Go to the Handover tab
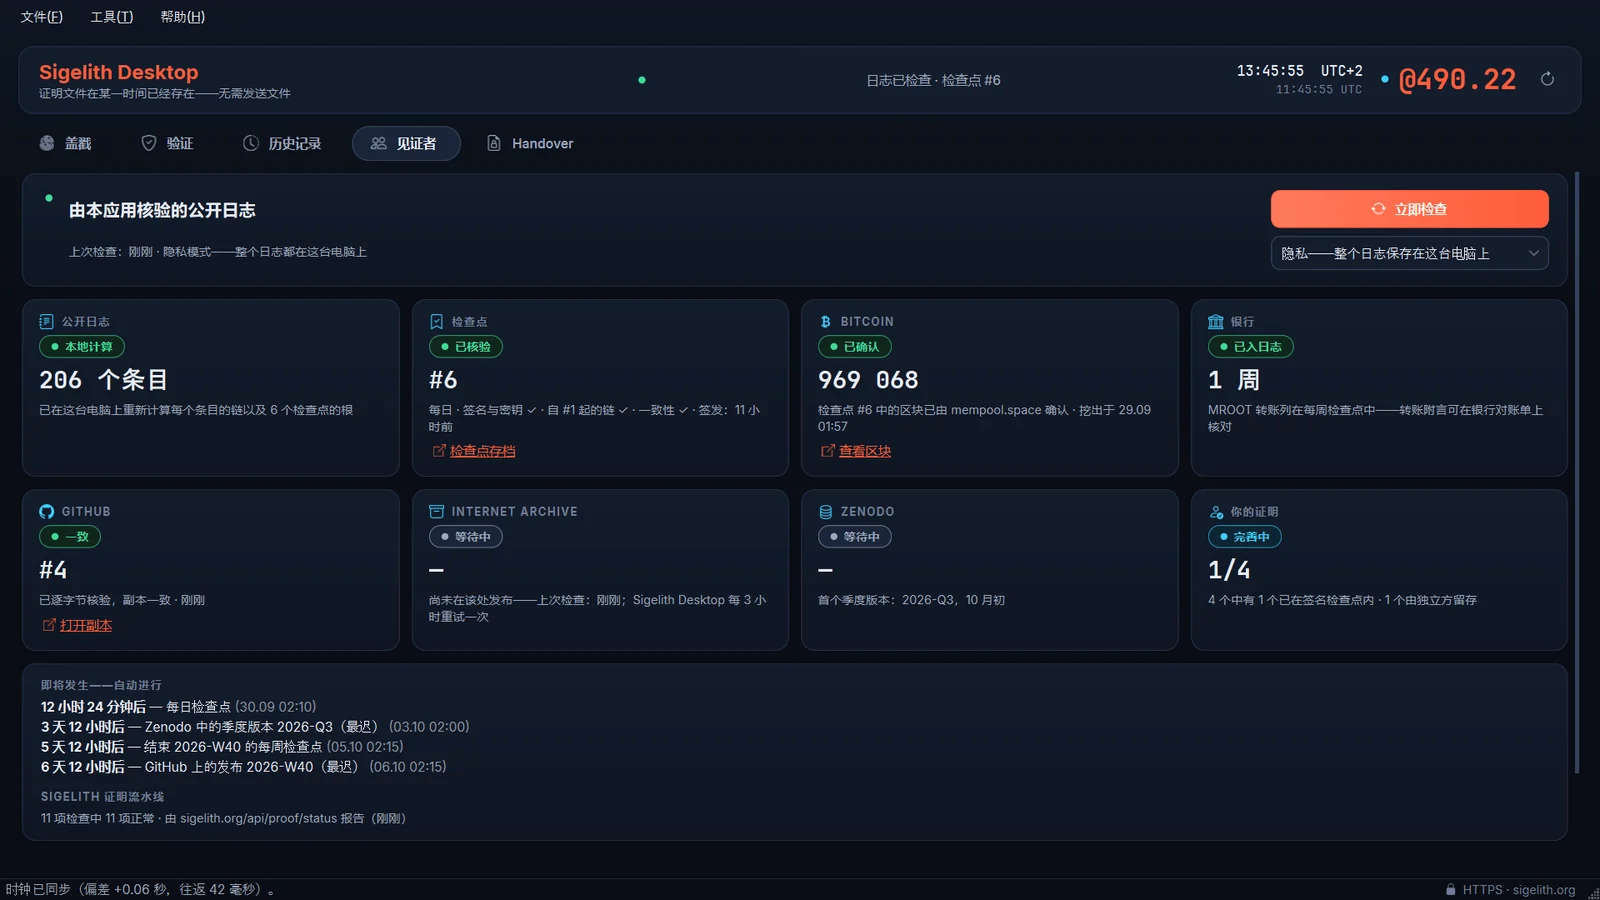The image size is (1600, 900). tap(530, 143)
